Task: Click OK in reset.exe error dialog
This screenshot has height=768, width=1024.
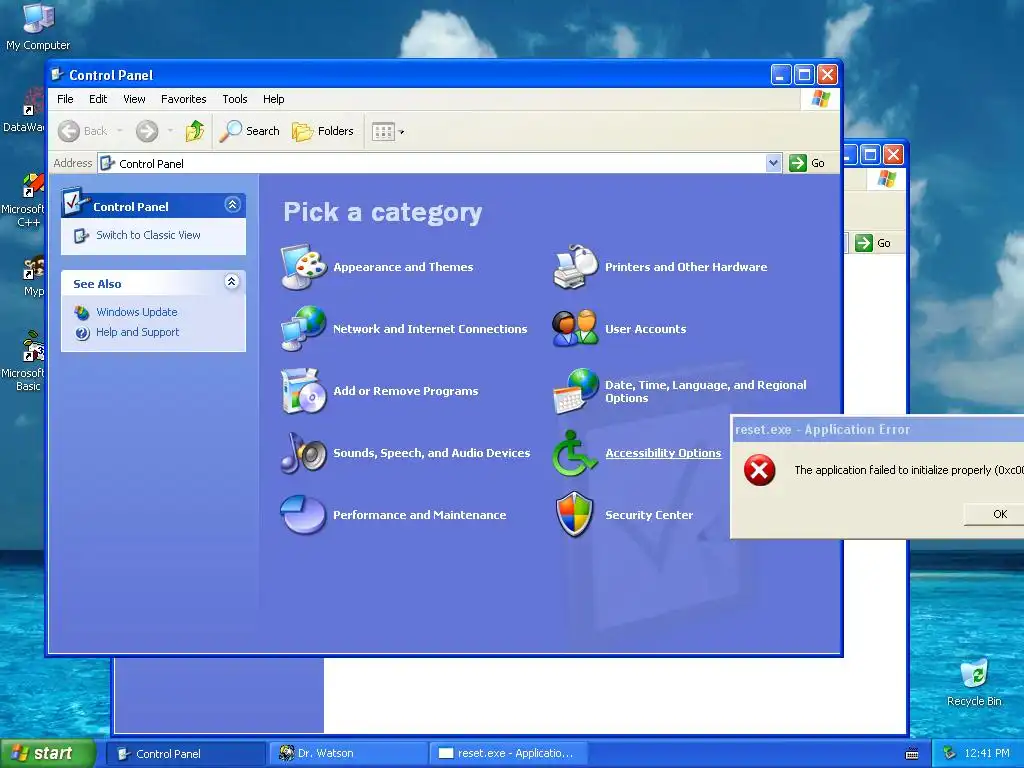Action: pos(994,514)
